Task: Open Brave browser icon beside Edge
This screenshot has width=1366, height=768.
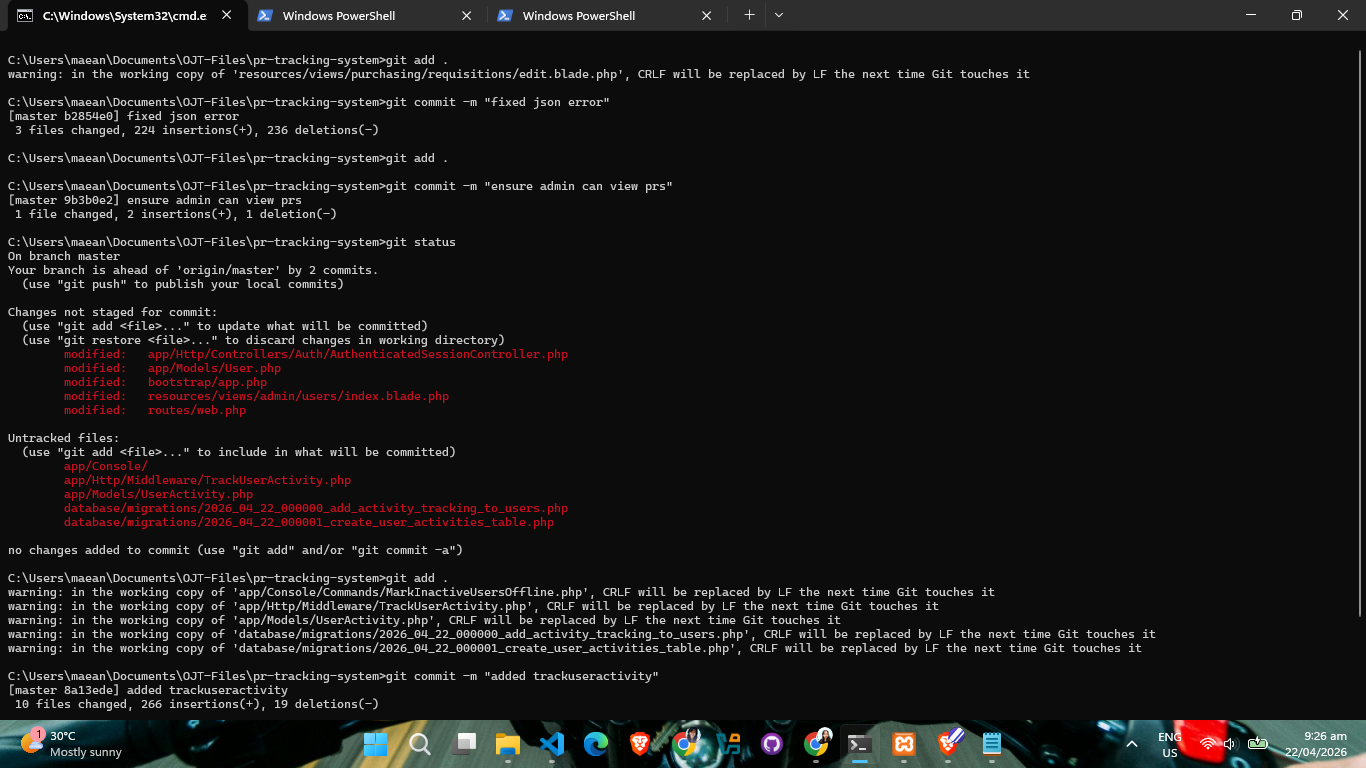Action: tap(640, 744)
